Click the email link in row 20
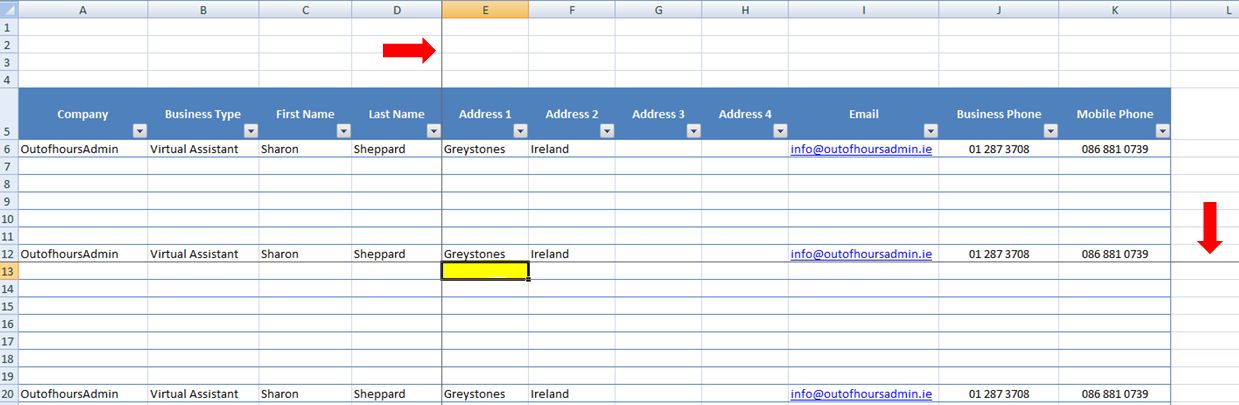This screenshot has height=405, width=1239. 861,394
